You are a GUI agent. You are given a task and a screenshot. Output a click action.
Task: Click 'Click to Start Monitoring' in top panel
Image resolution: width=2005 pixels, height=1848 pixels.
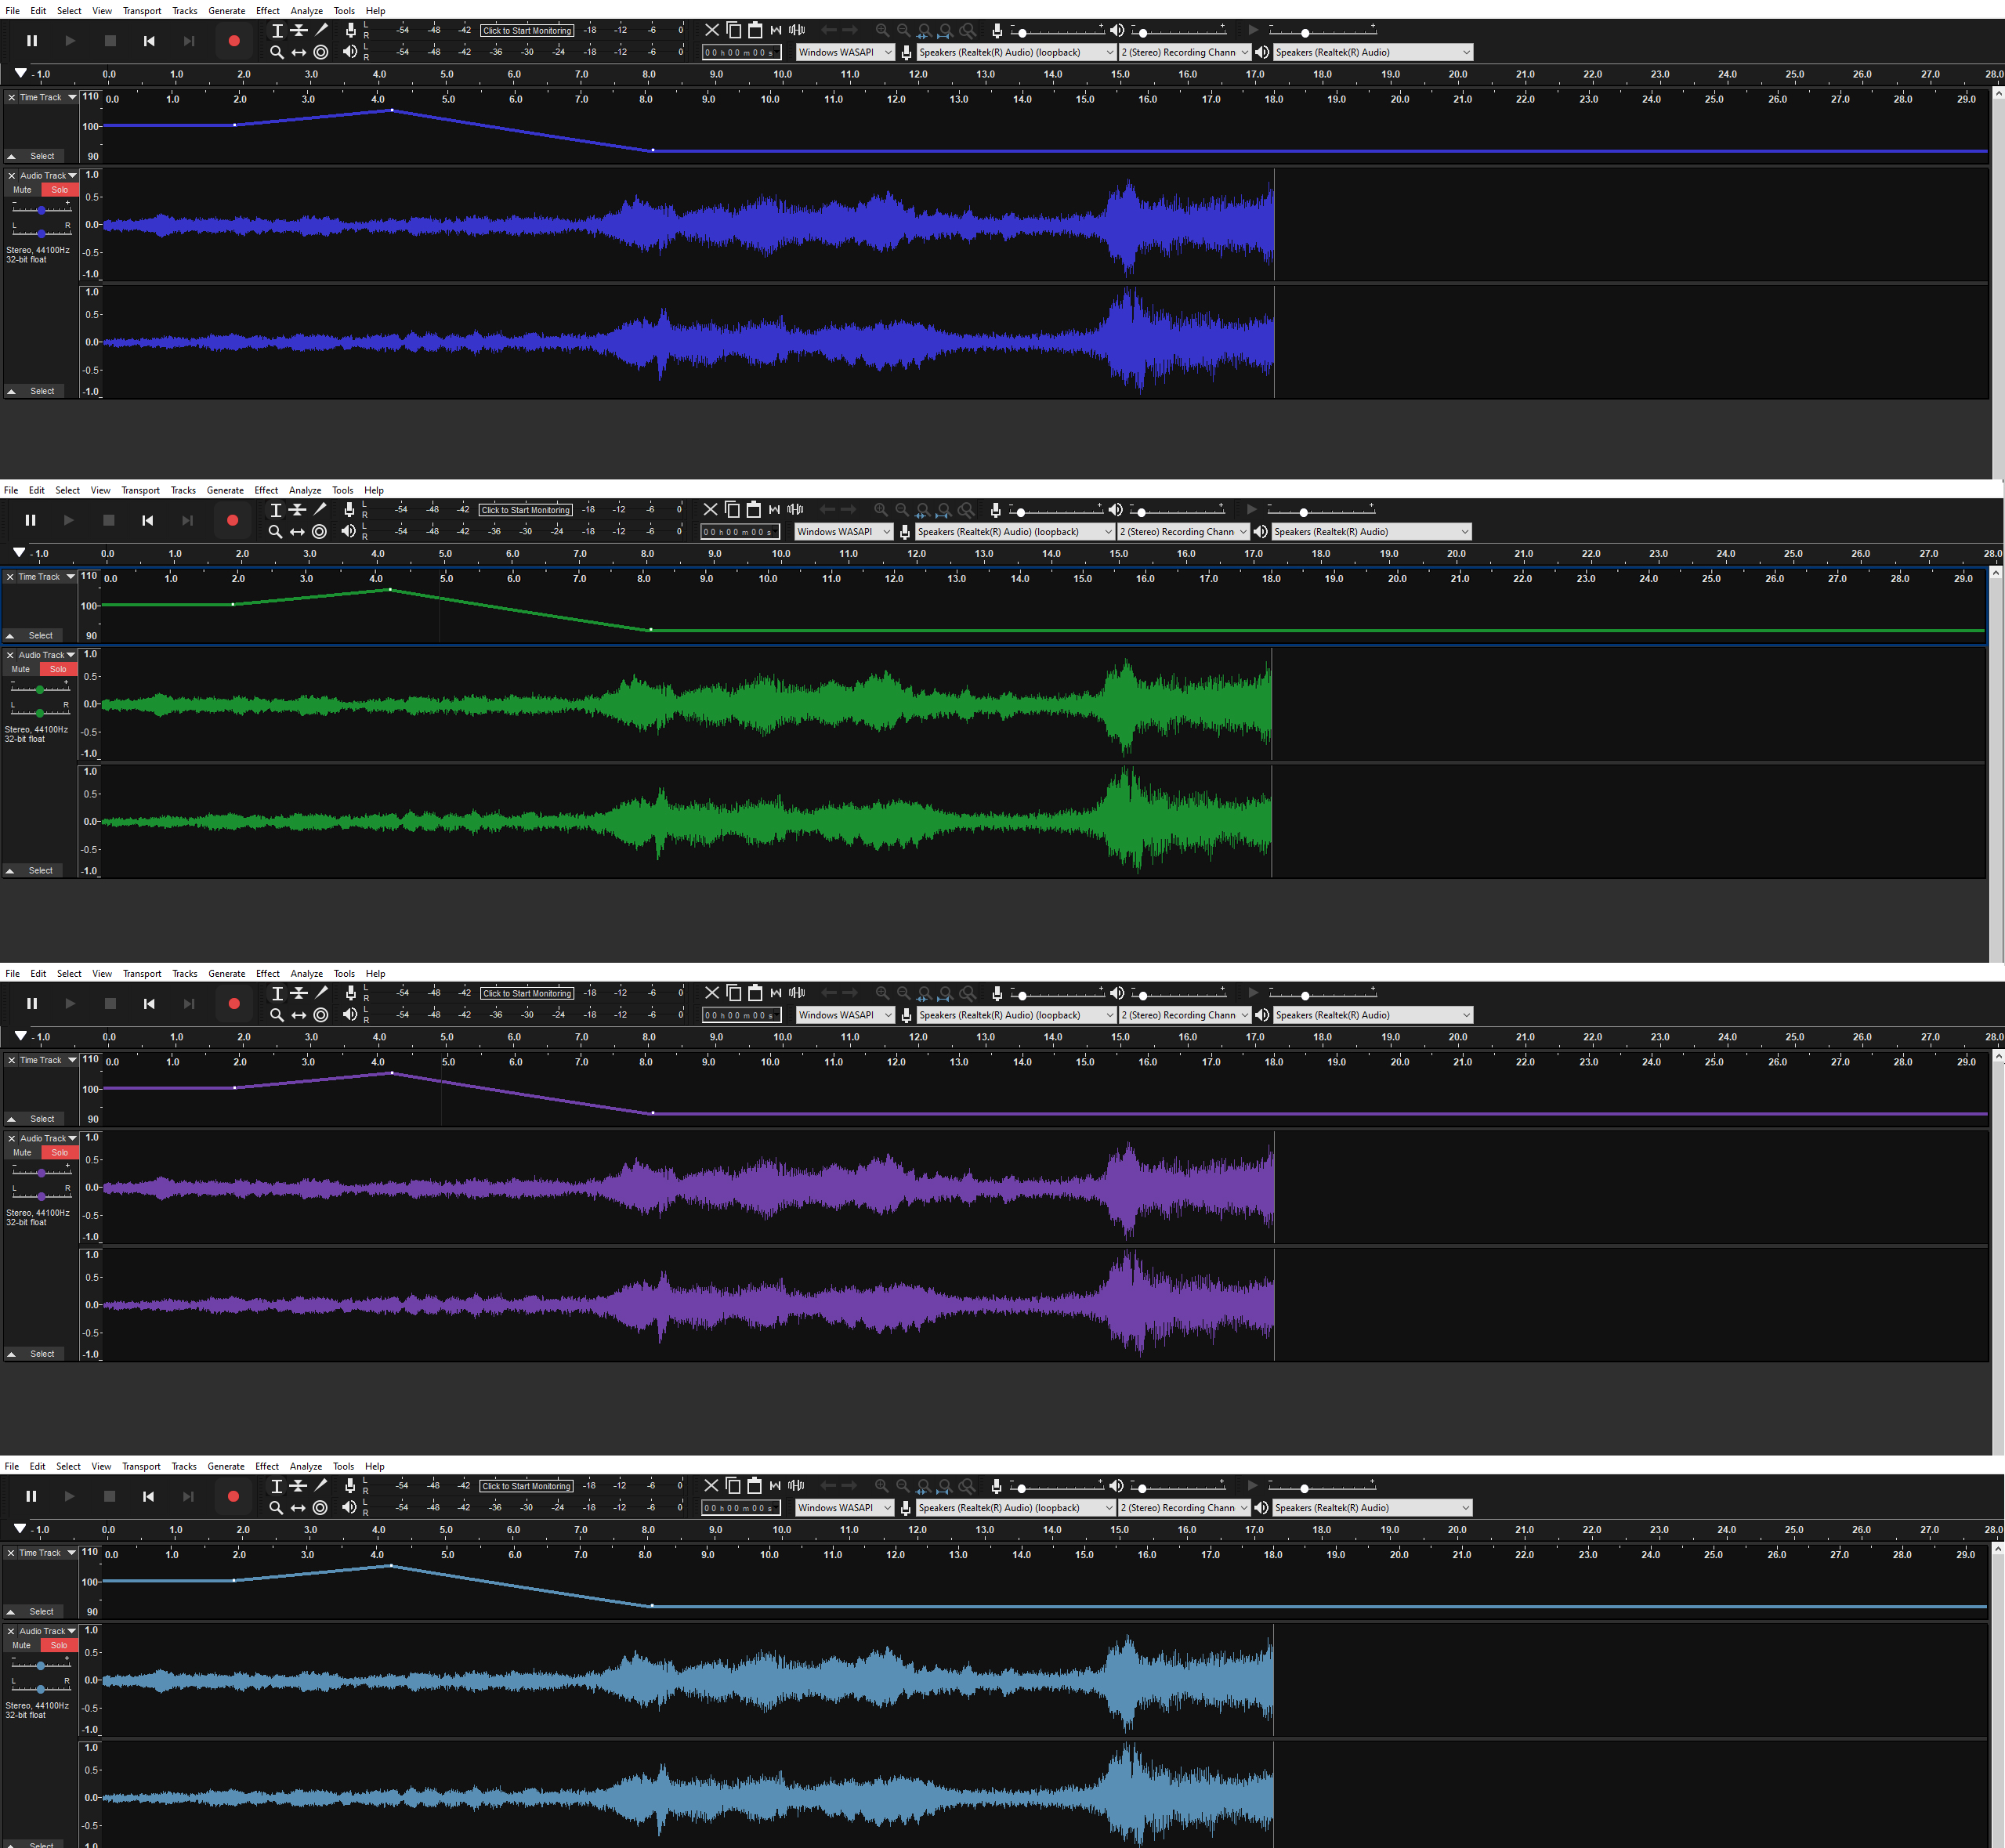point(527,31)
